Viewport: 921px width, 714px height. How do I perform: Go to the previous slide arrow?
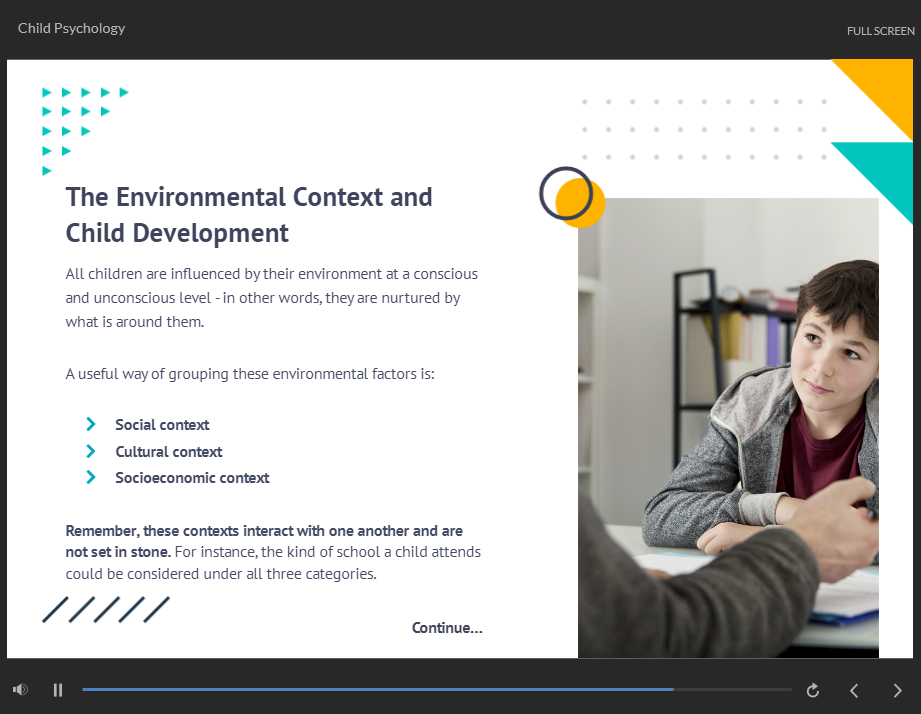854,690
